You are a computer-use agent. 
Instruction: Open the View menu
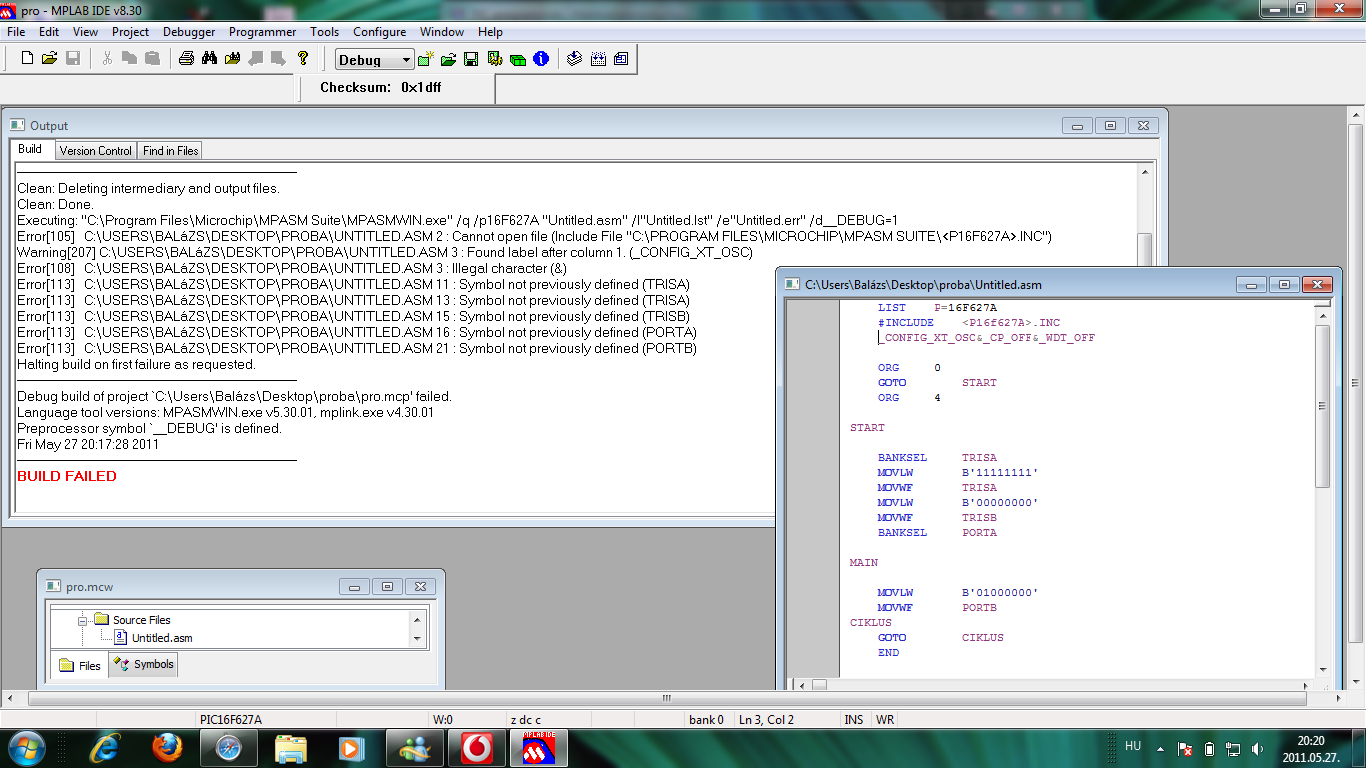[x=86, y=32]
